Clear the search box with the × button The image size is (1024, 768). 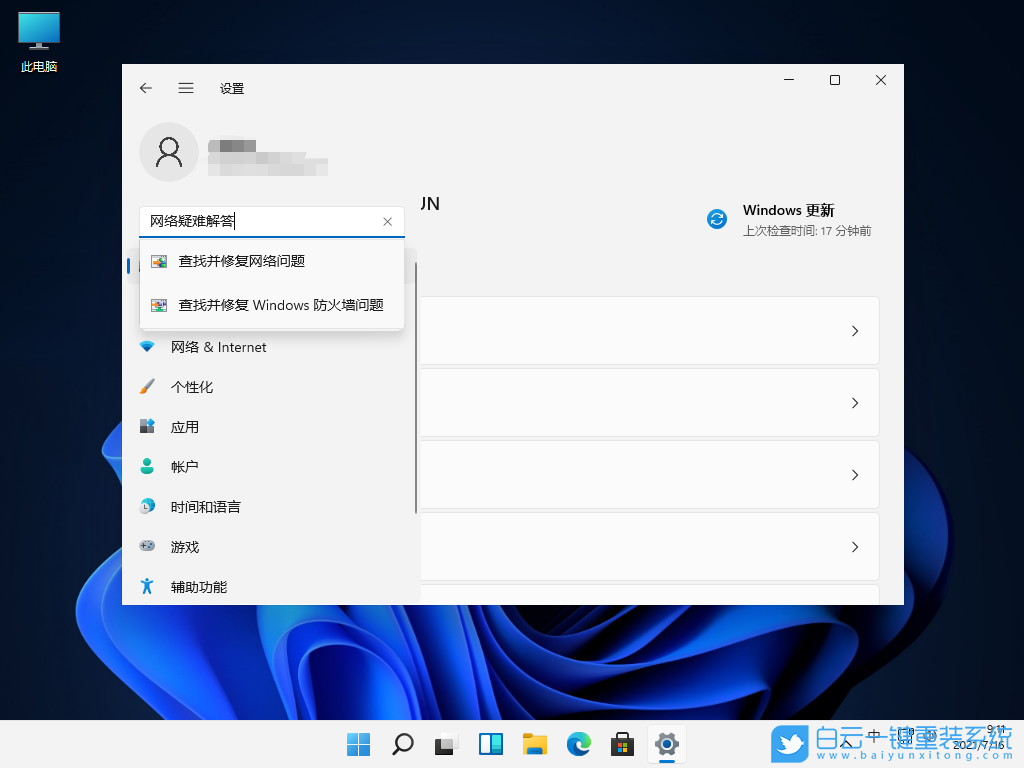coord(387,222)
